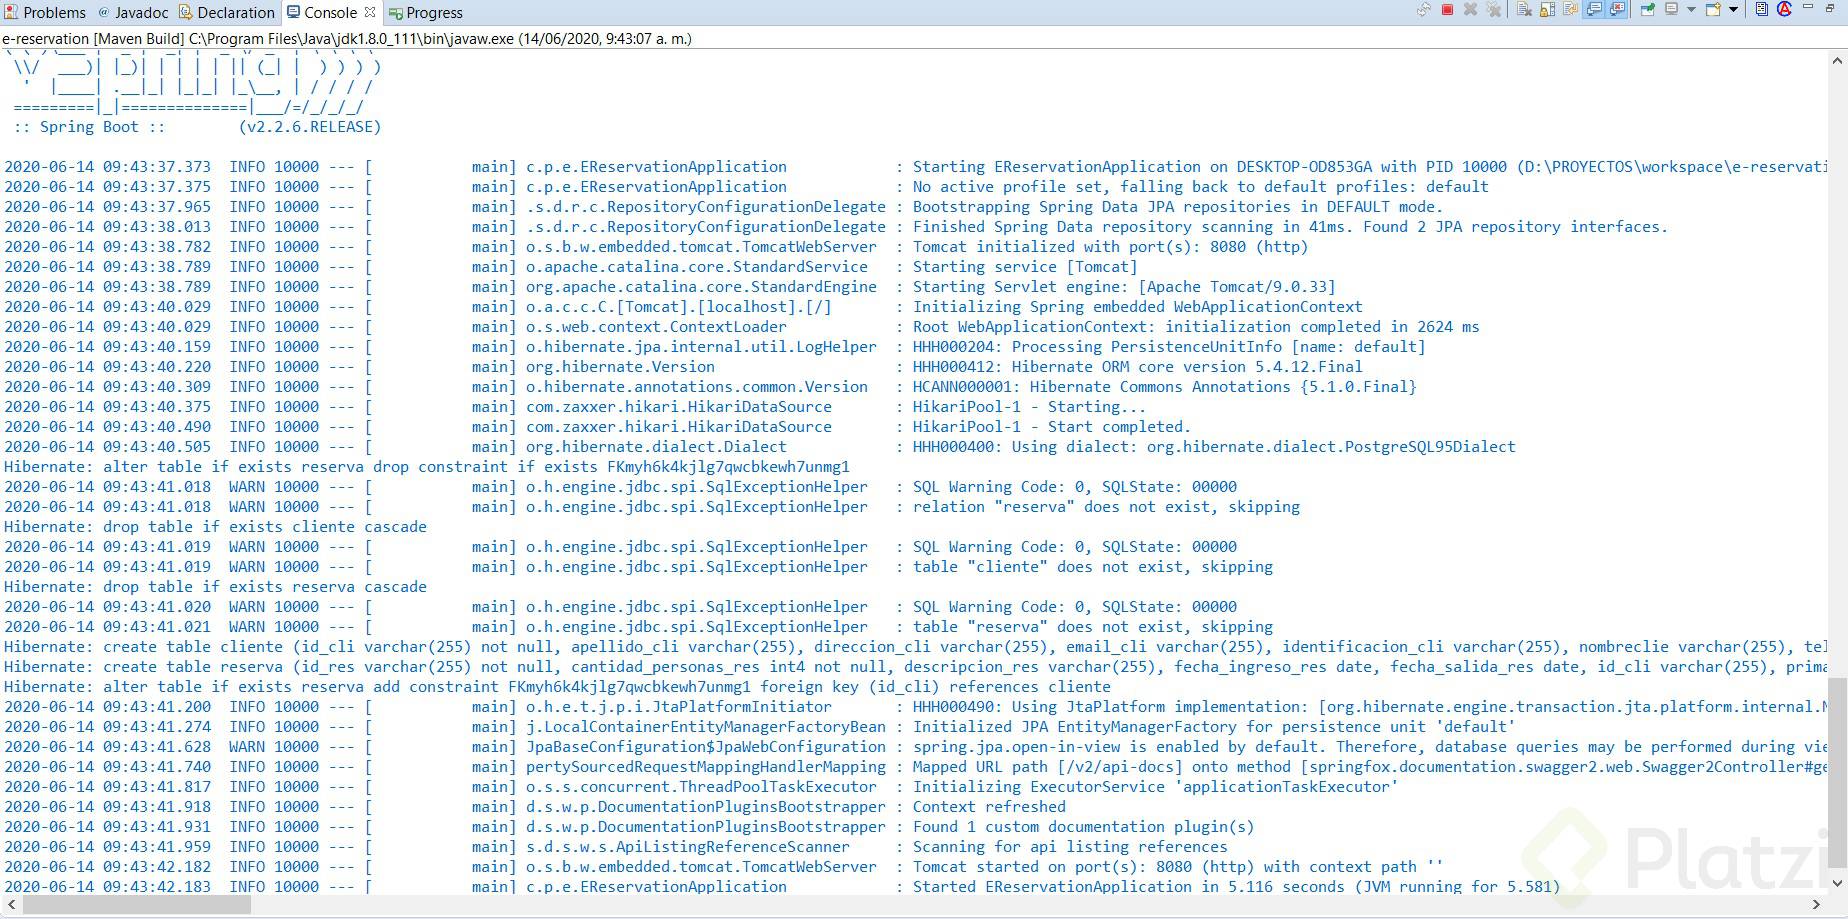Click 'Mapped URL path [/v2/api-docs]' message
This screenshot has height=919, width=1848.
pos(1369,767)
